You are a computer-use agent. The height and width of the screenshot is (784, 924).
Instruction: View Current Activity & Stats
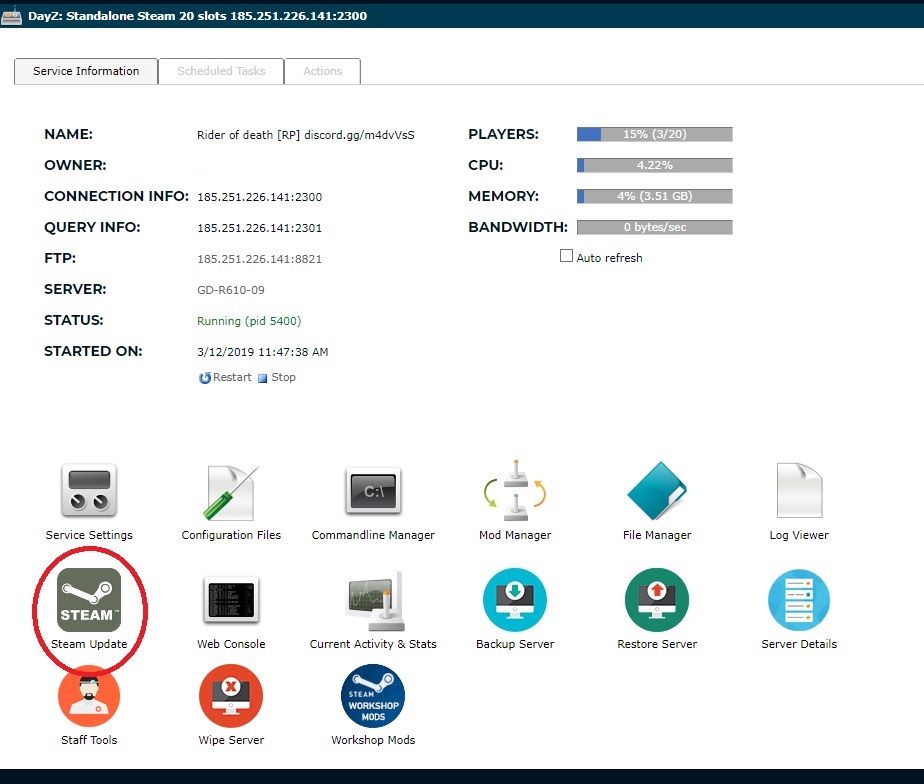pos(373,600)
